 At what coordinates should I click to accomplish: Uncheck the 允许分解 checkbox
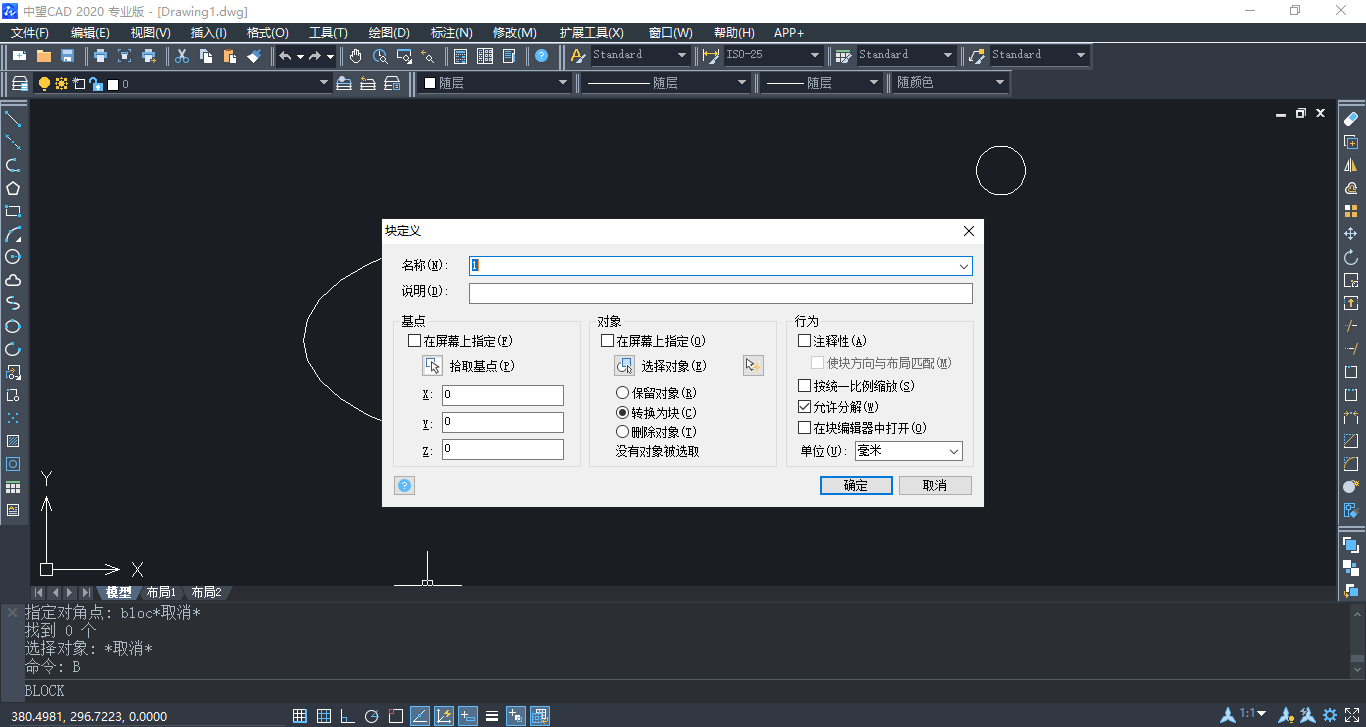805,407
